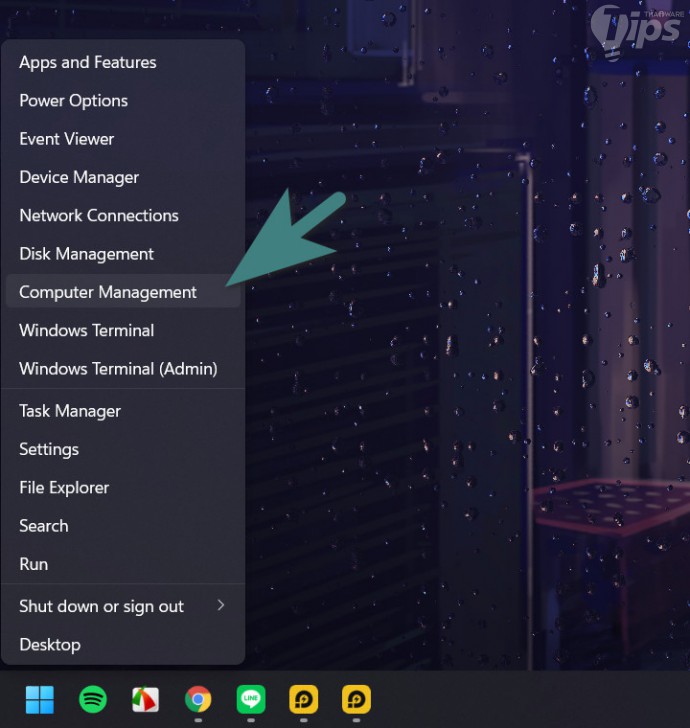Image resolution: width=690 pixels, height=728 pixels.
Task: Open Network Connections
Action: tap(123, 215)
